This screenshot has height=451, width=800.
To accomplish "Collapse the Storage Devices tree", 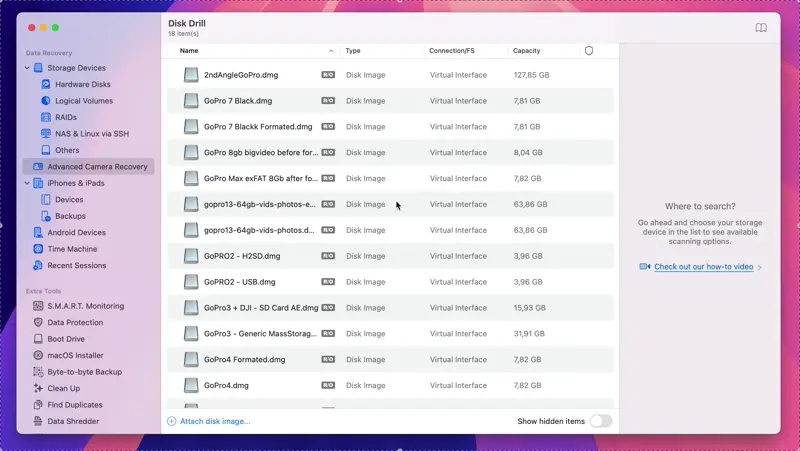I will 27,68.
